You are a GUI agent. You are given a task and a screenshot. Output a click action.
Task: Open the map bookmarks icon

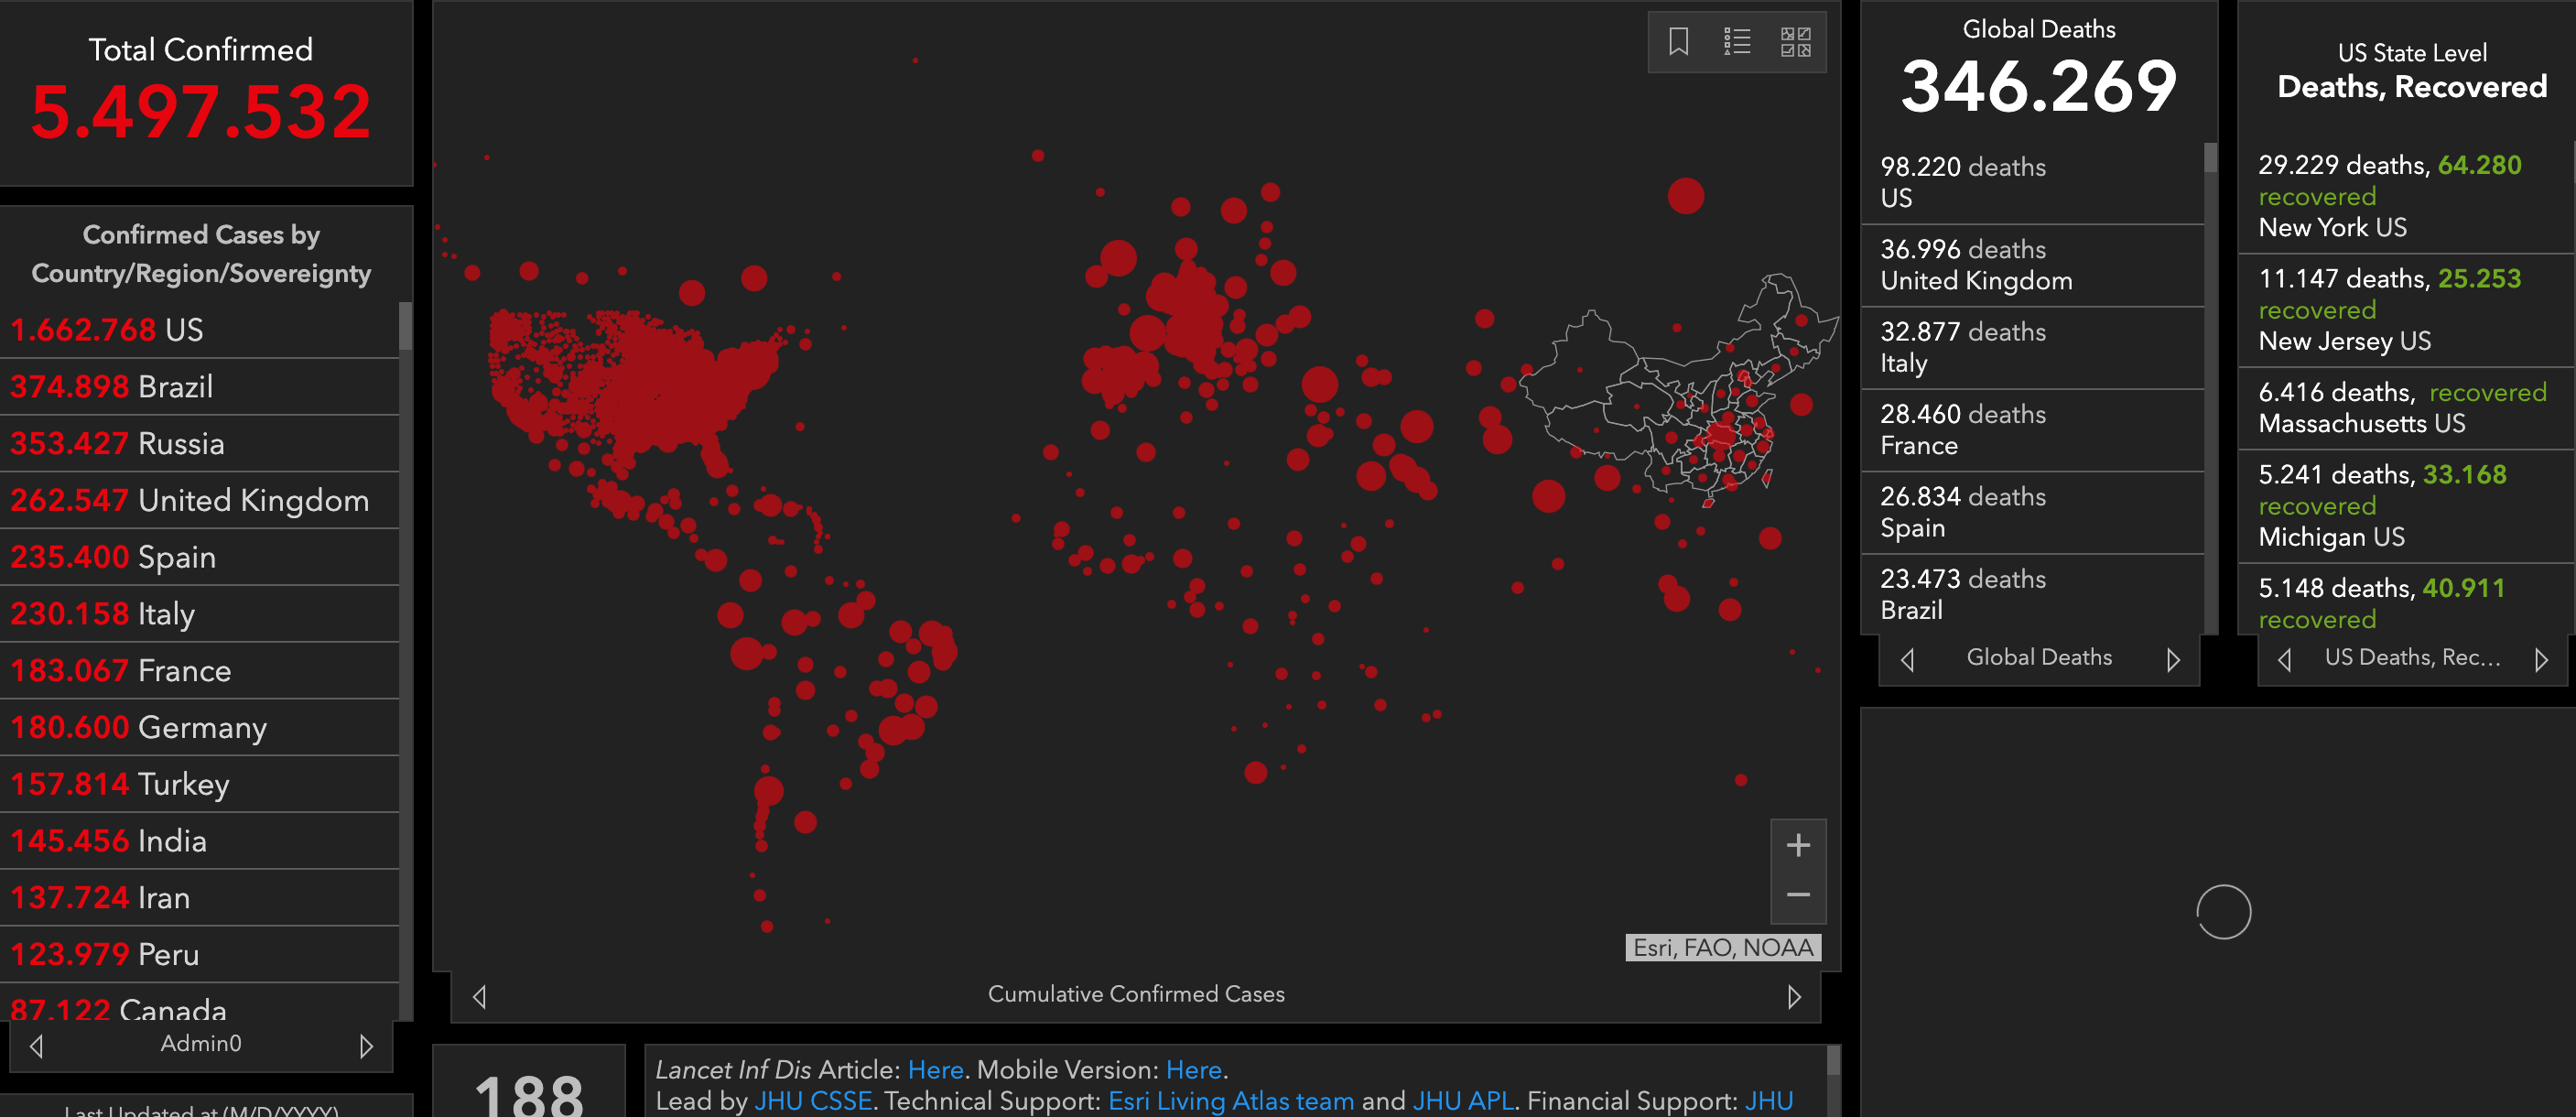pos(1678,42)
